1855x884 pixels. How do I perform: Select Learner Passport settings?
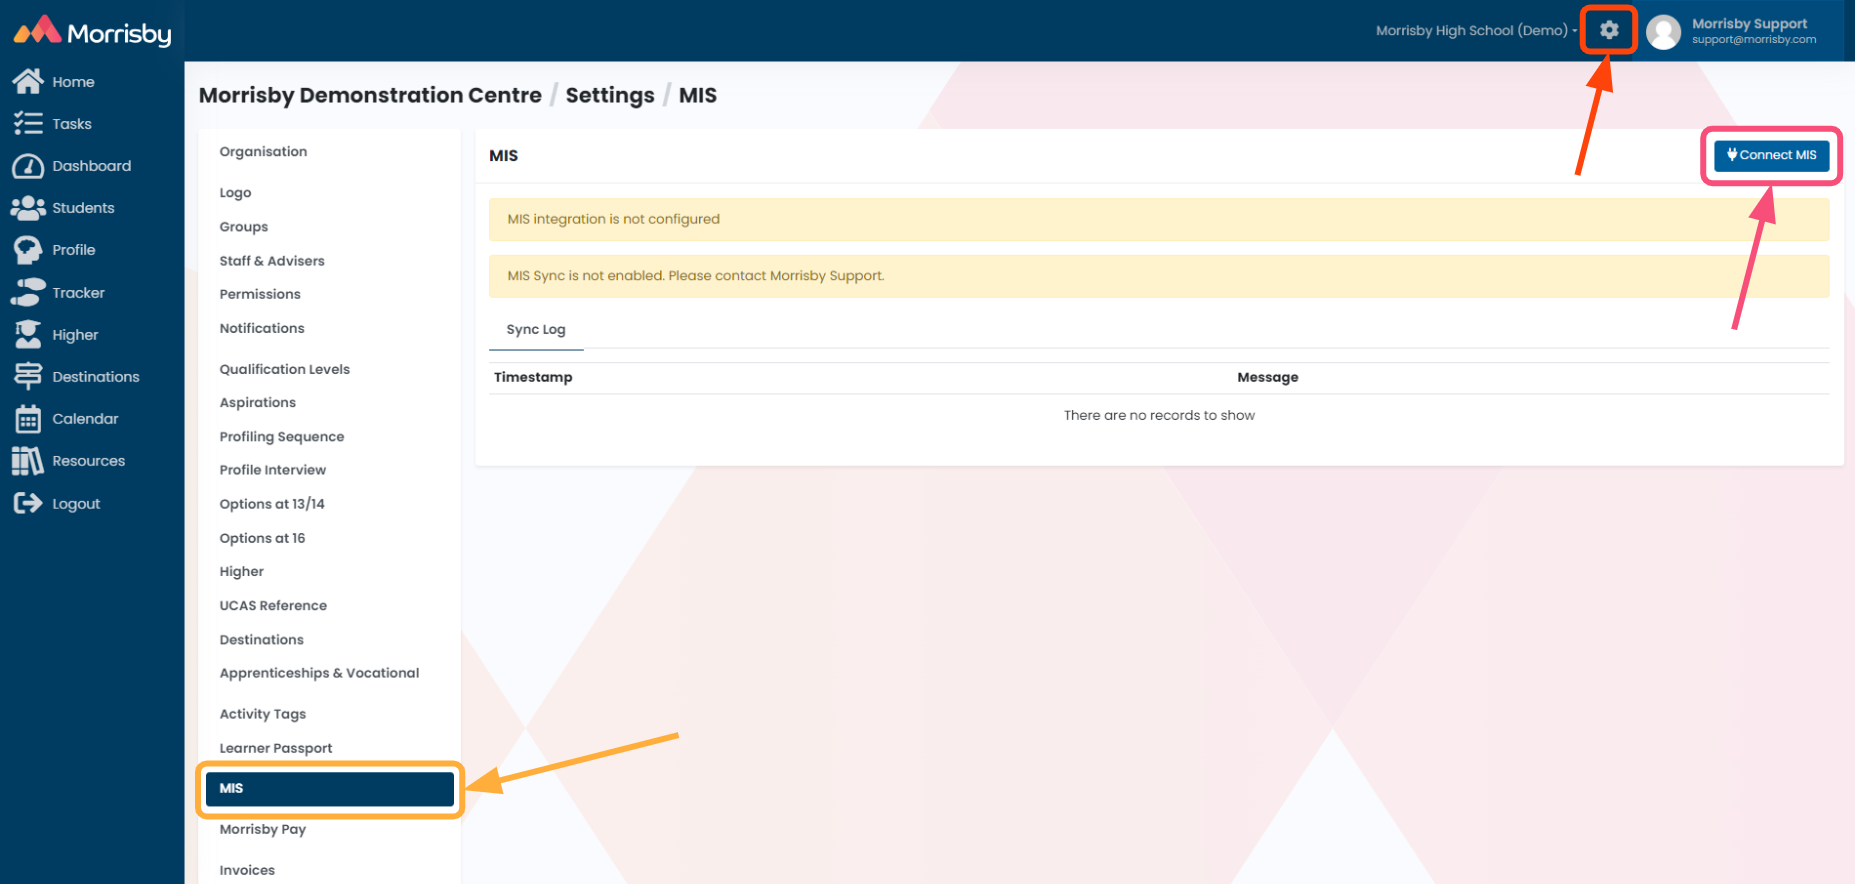[x=276, y=748]
